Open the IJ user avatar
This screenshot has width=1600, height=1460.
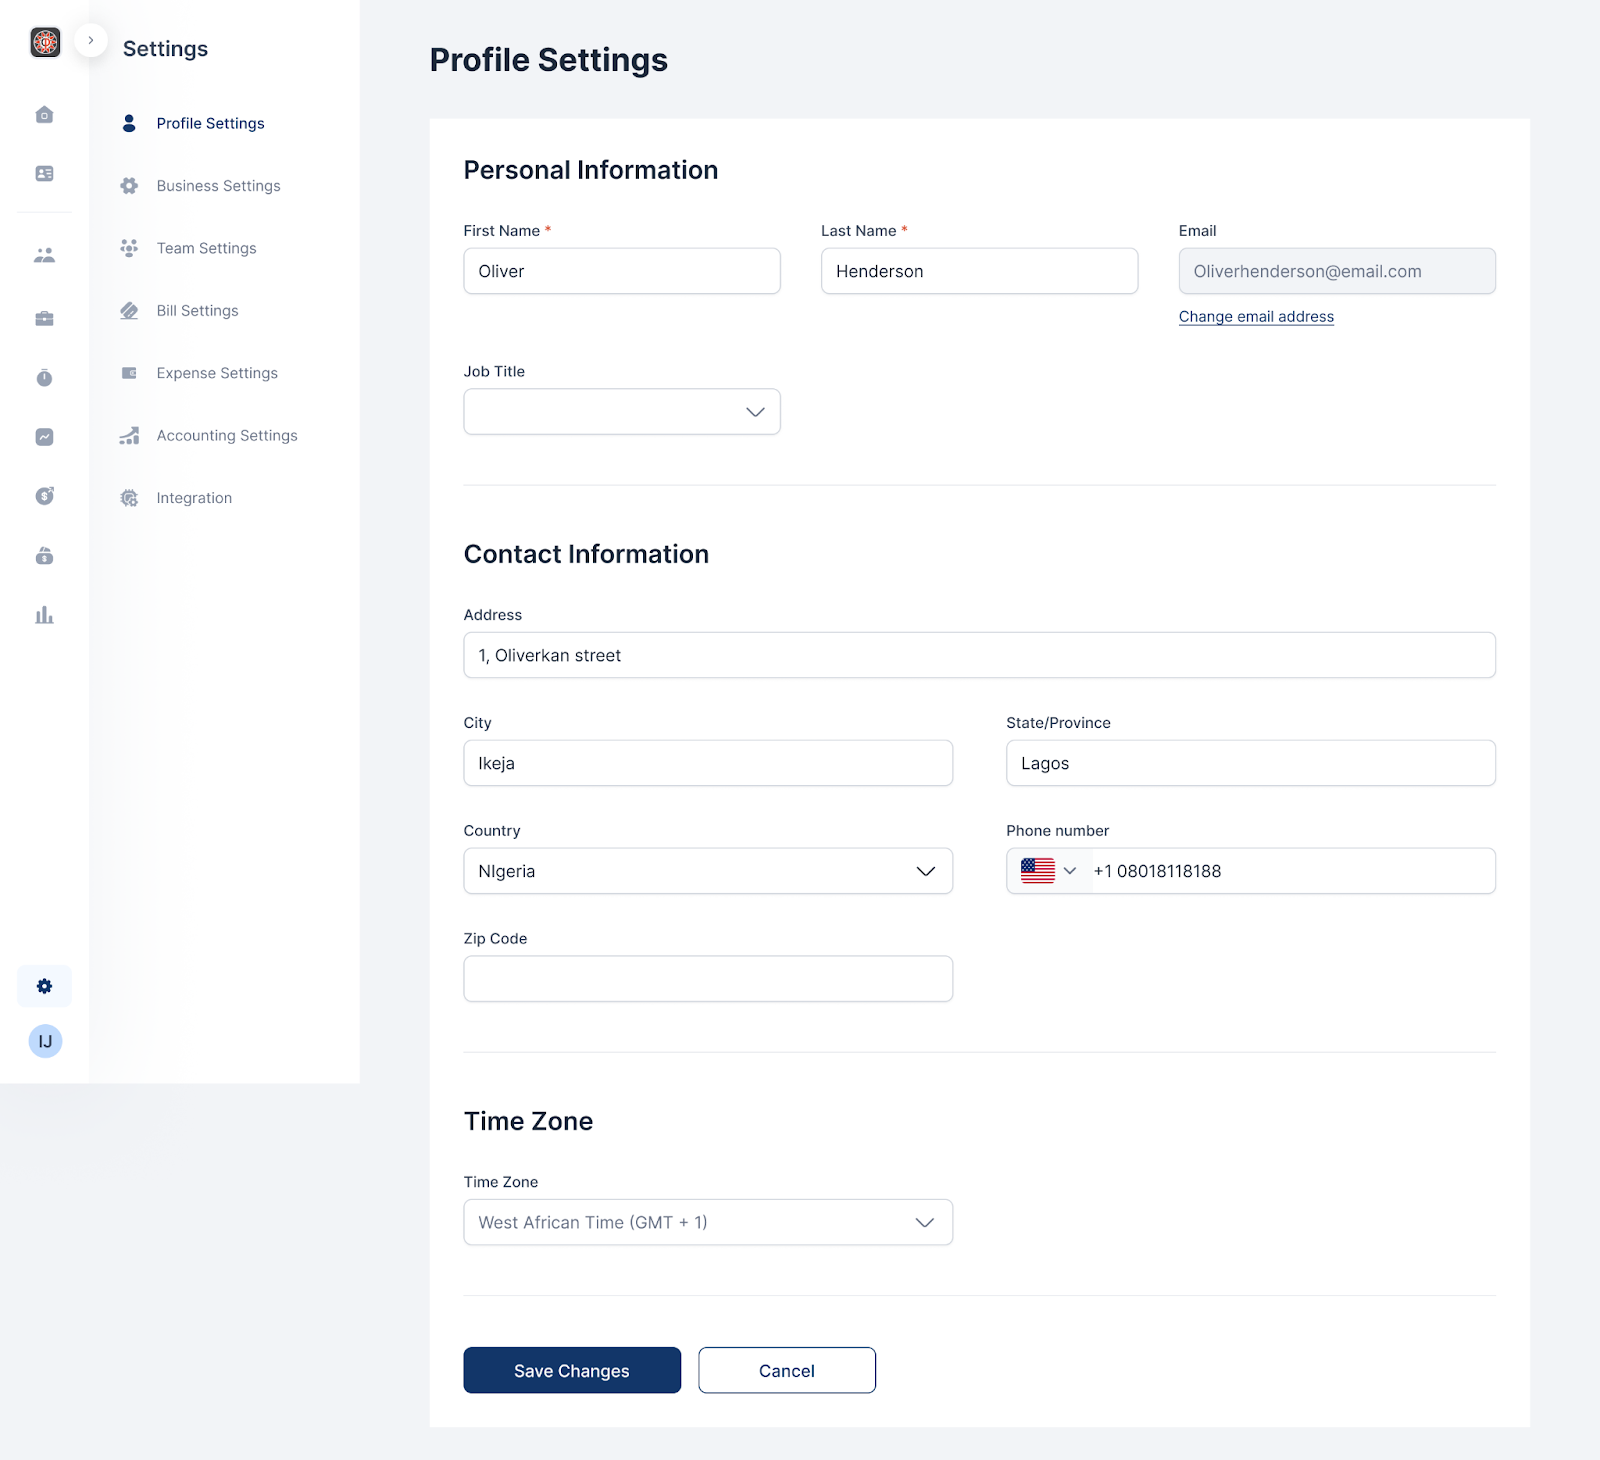(45, 1041)
